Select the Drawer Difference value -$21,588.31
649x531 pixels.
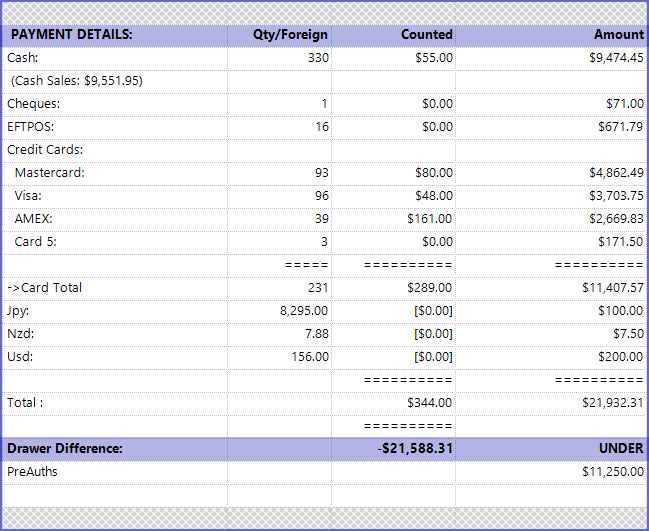pyautogui.click(x=415, y=448)
